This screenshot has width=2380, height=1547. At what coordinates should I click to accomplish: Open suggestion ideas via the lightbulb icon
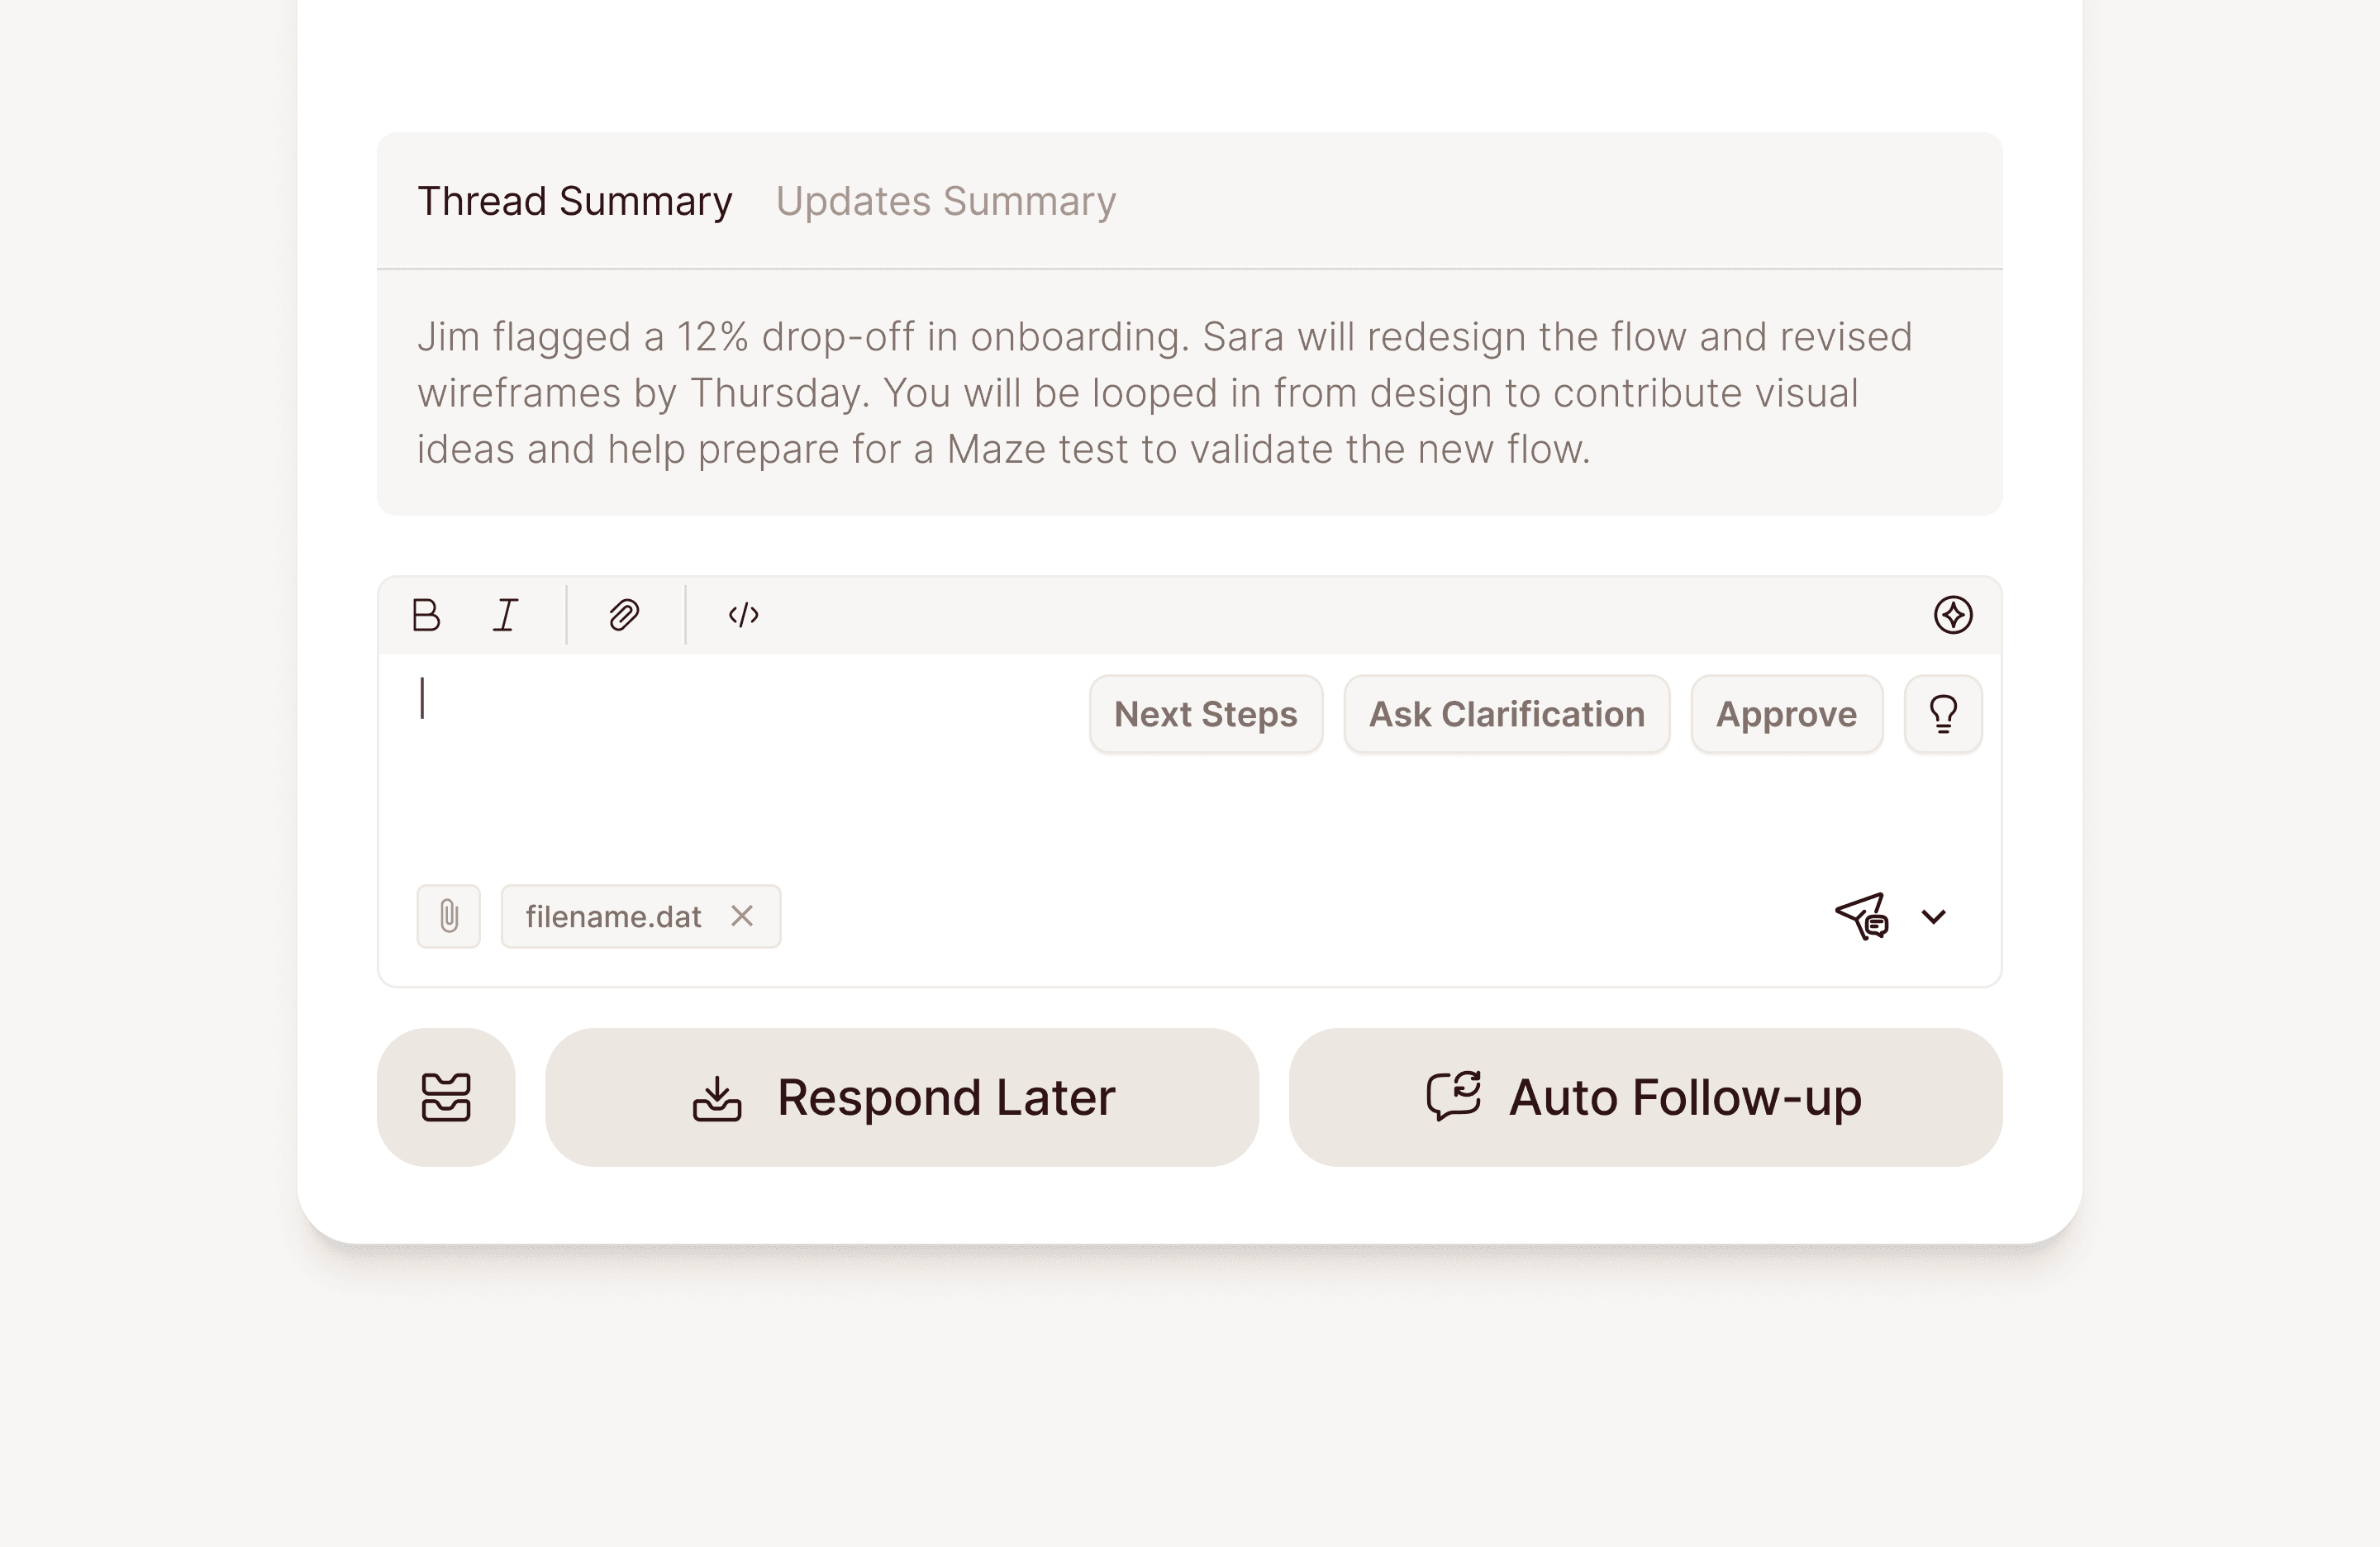click(x=1942, y=713)
